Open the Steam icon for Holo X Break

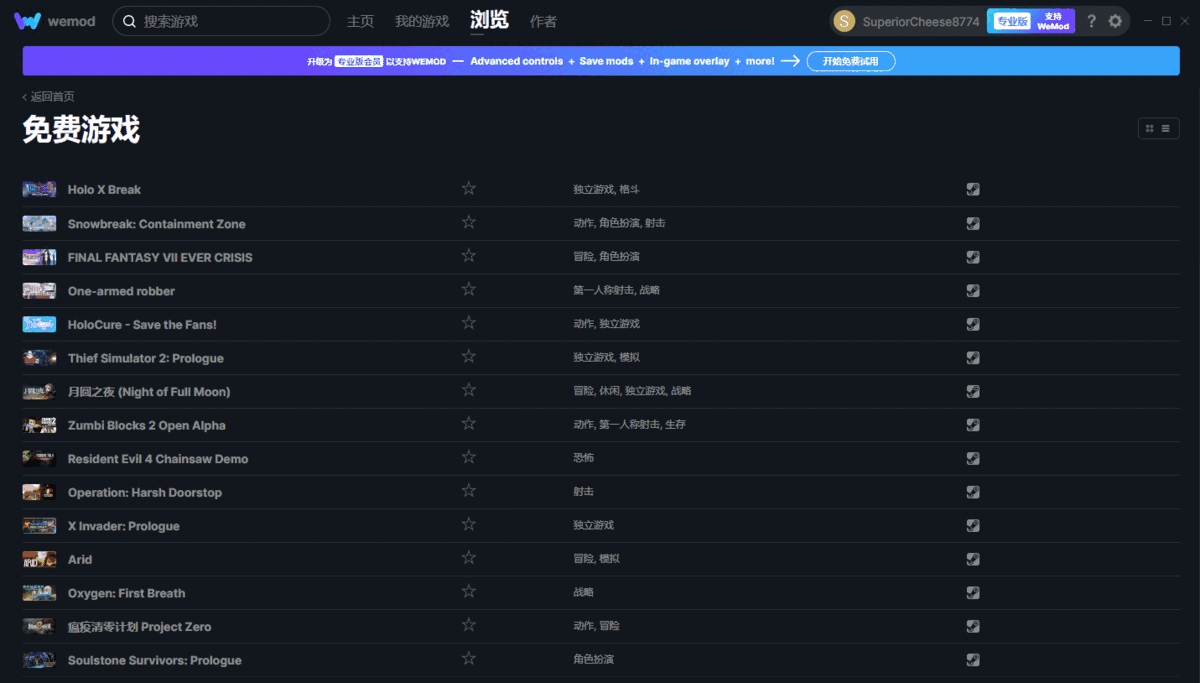[972, 189]
